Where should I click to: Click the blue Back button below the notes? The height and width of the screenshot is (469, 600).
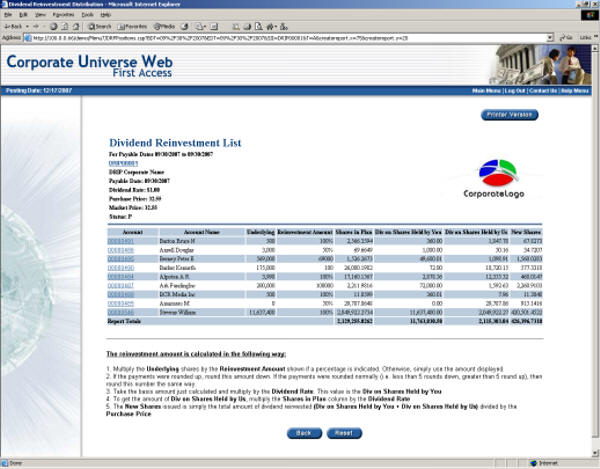point(304,433)
